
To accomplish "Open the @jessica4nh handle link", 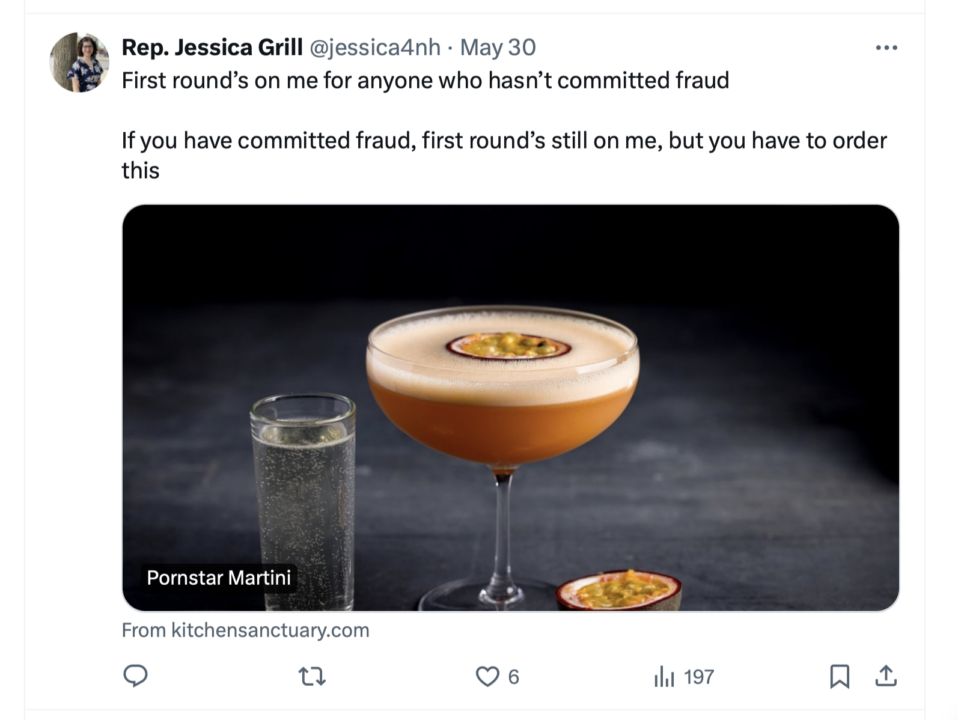I will 375,47.
